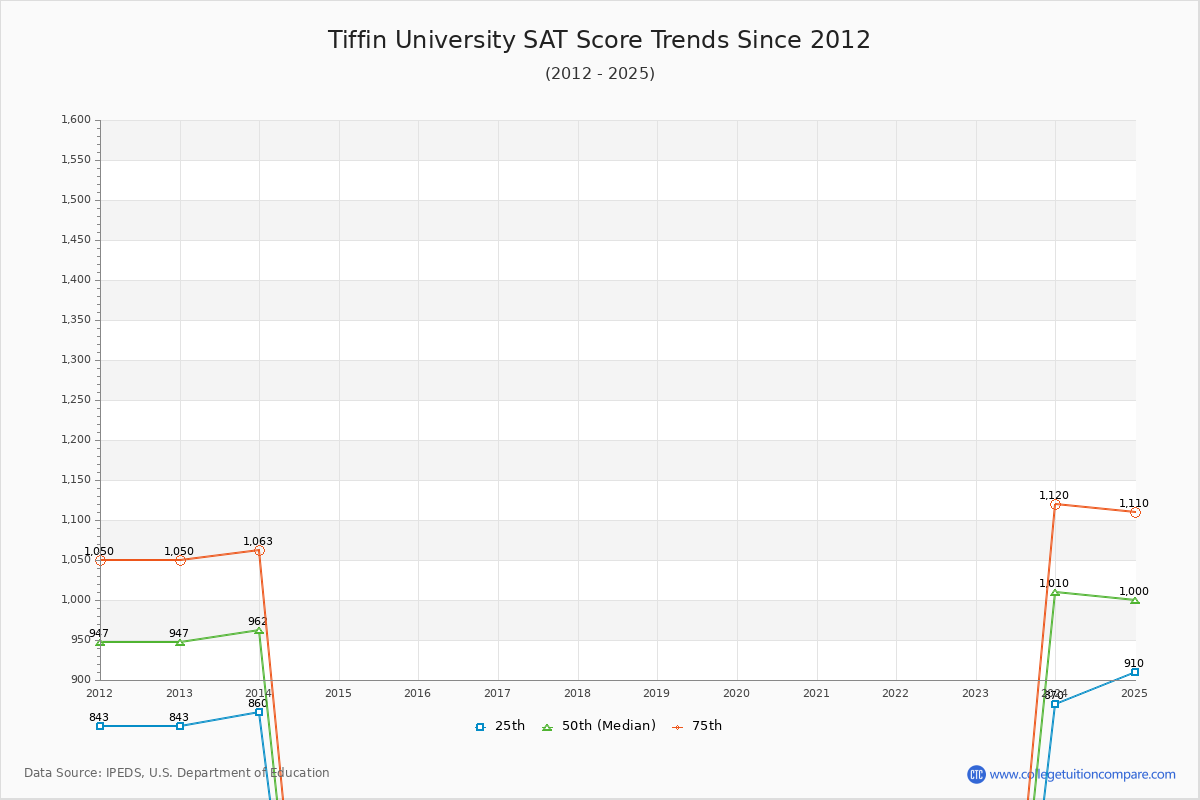Click the 2020 x-axis label
Image resolution: width=1200 pixels, height=800 pixels.
tap(736, 693)
